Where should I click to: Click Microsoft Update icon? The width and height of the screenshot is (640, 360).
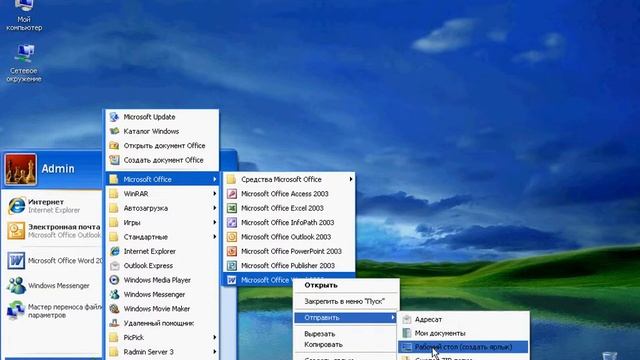point(114,117)
